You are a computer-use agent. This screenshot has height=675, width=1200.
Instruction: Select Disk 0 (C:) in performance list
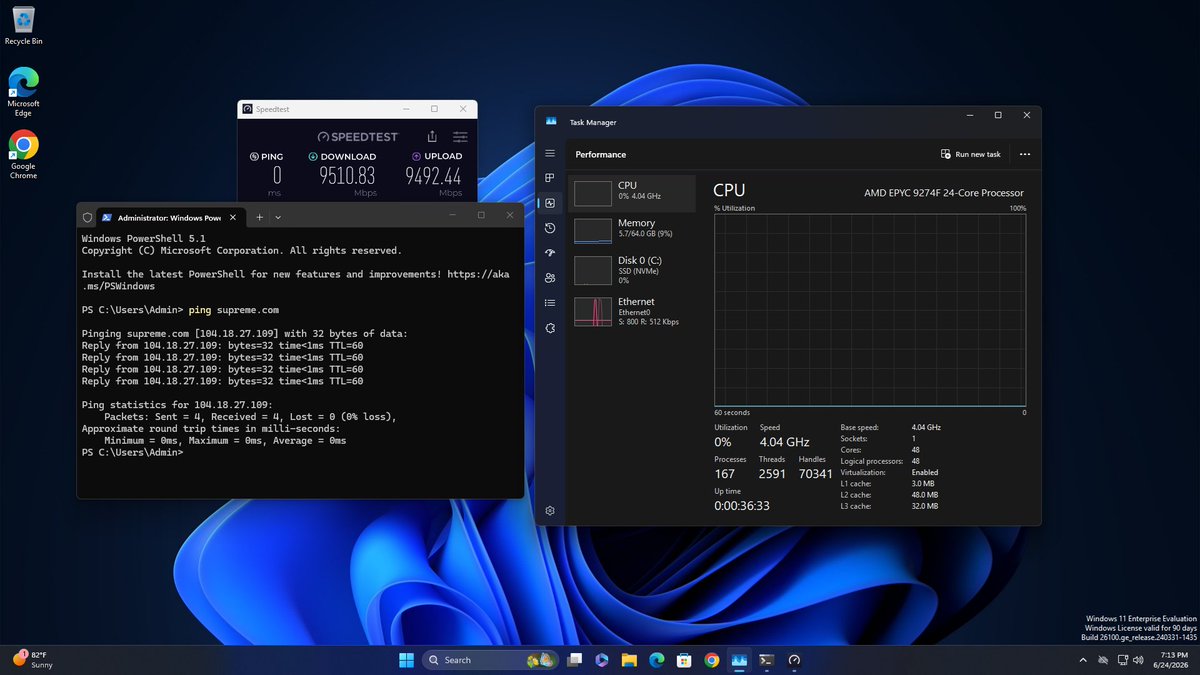tap(632, 270)
